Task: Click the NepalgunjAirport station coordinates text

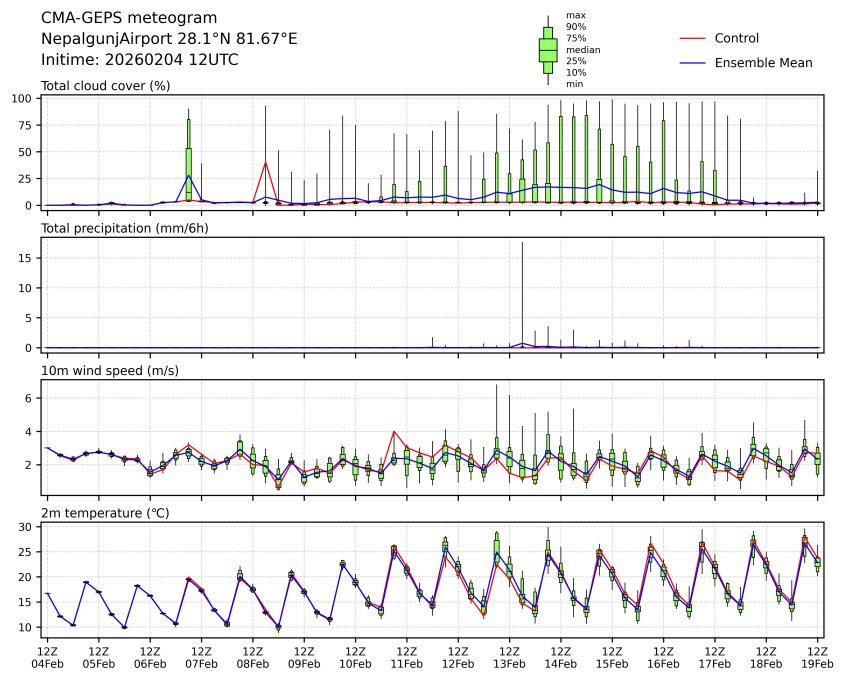Action: (x=169, y=39)
